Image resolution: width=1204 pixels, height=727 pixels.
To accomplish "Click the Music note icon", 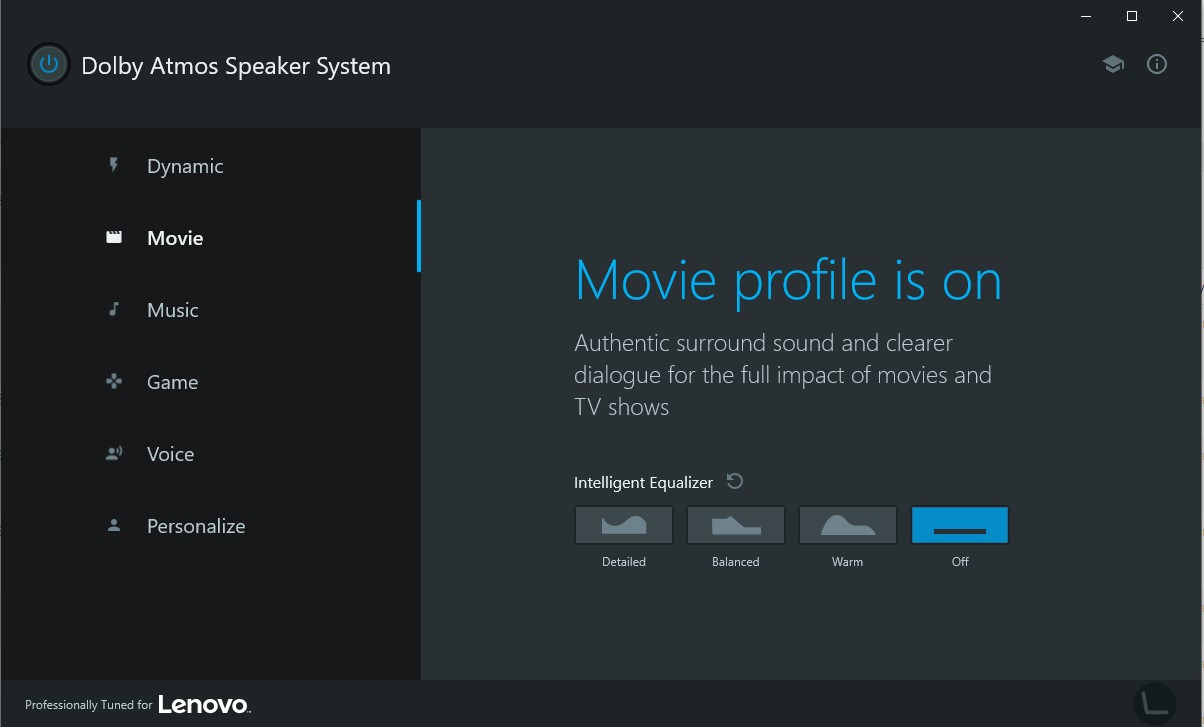I will point(114,309).
